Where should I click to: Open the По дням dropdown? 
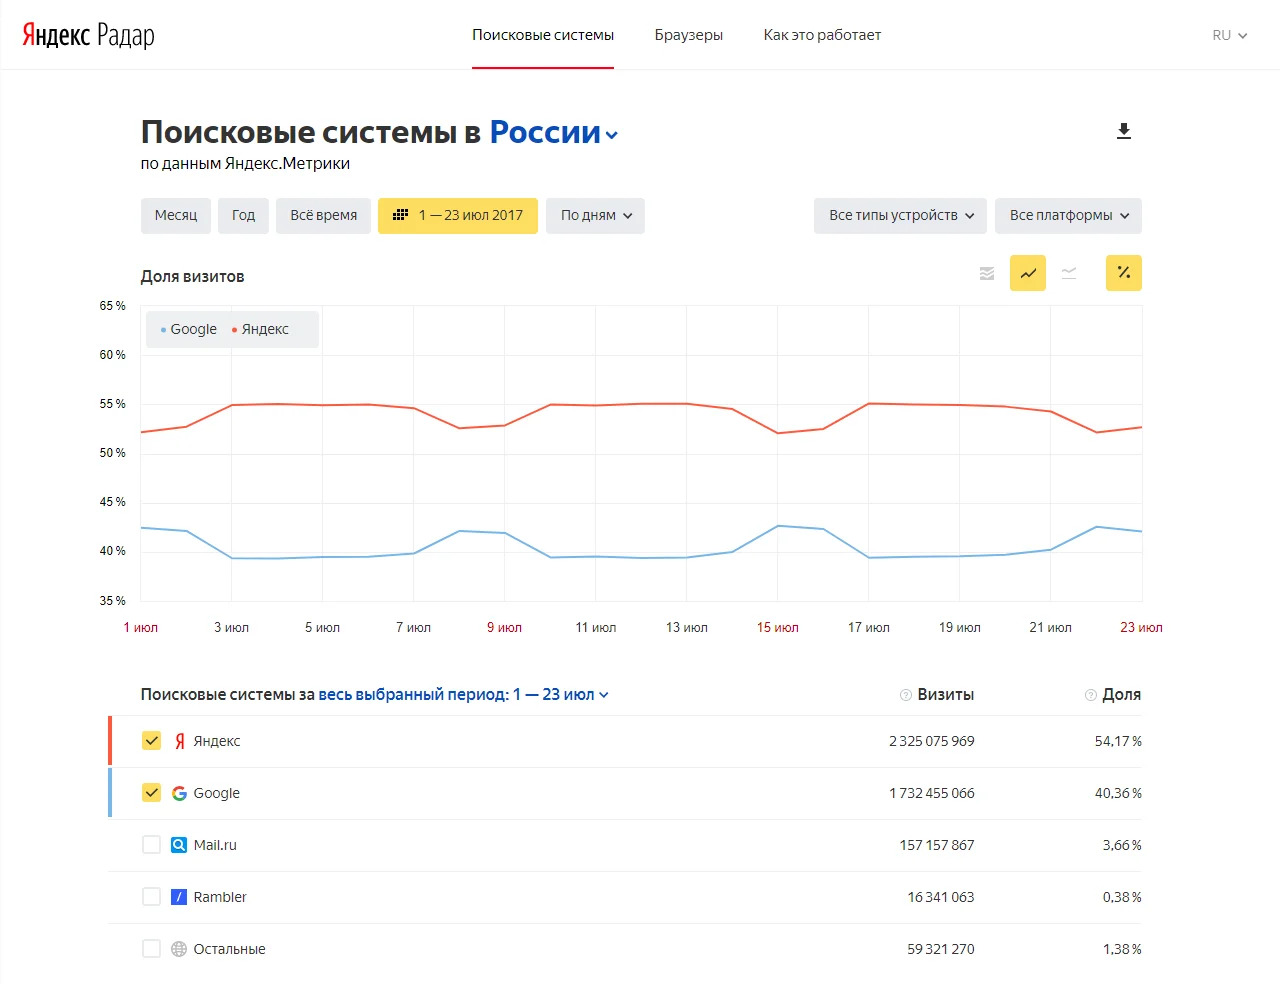(595, 215)
